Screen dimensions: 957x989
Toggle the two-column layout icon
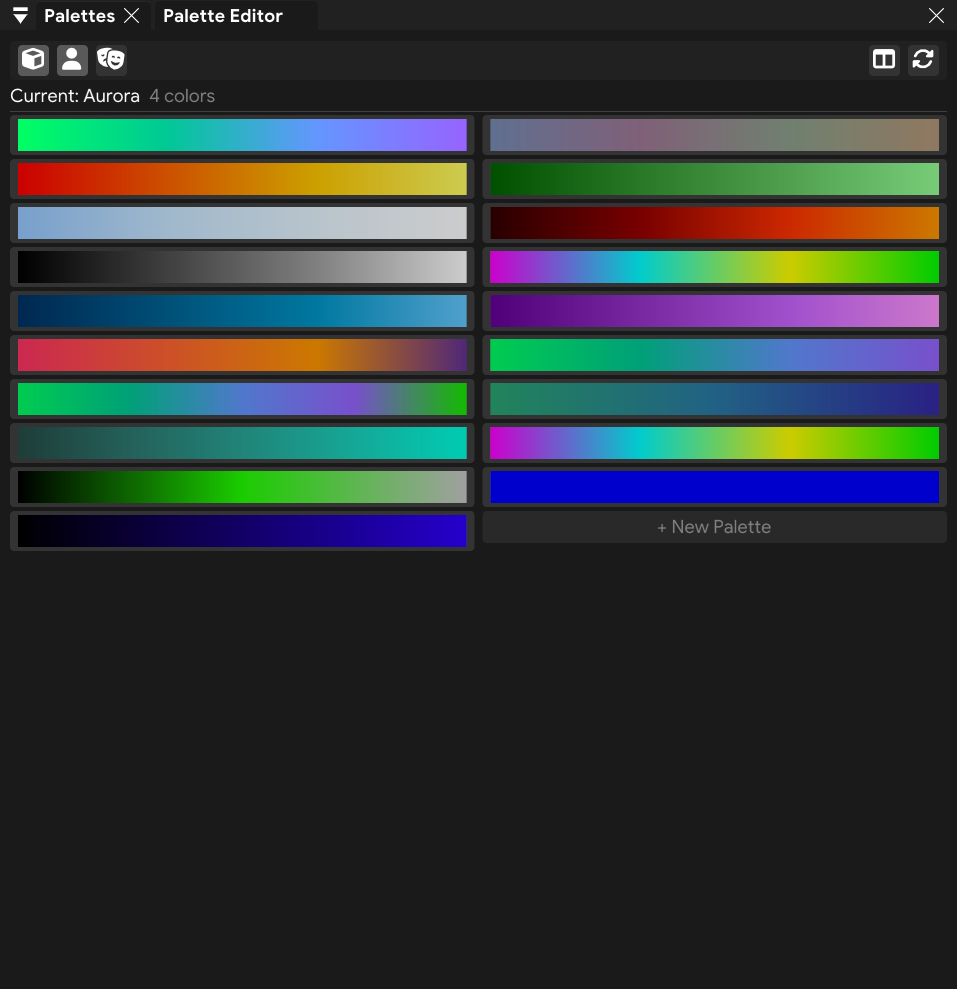tap(884, 60)
